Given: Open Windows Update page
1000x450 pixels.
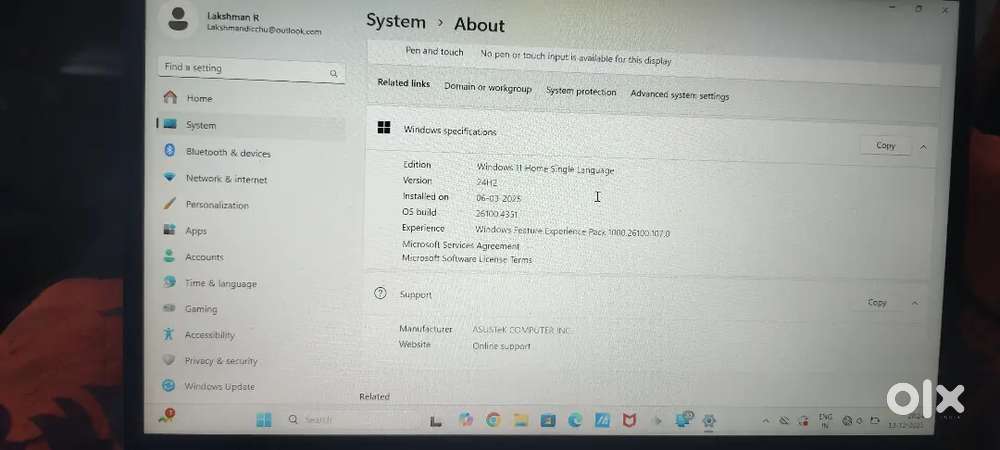Looking at the screenshot, I should (218, 387).
